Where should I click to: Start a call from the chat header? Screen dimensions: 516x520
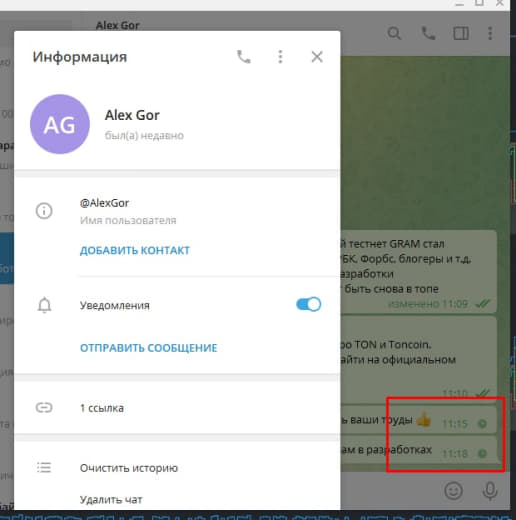[x=428, y=33]
